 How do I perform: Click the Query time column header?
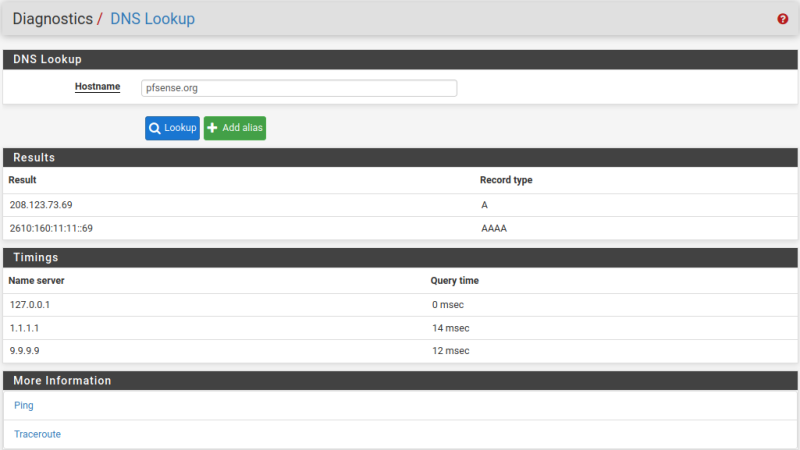(455, 281)
